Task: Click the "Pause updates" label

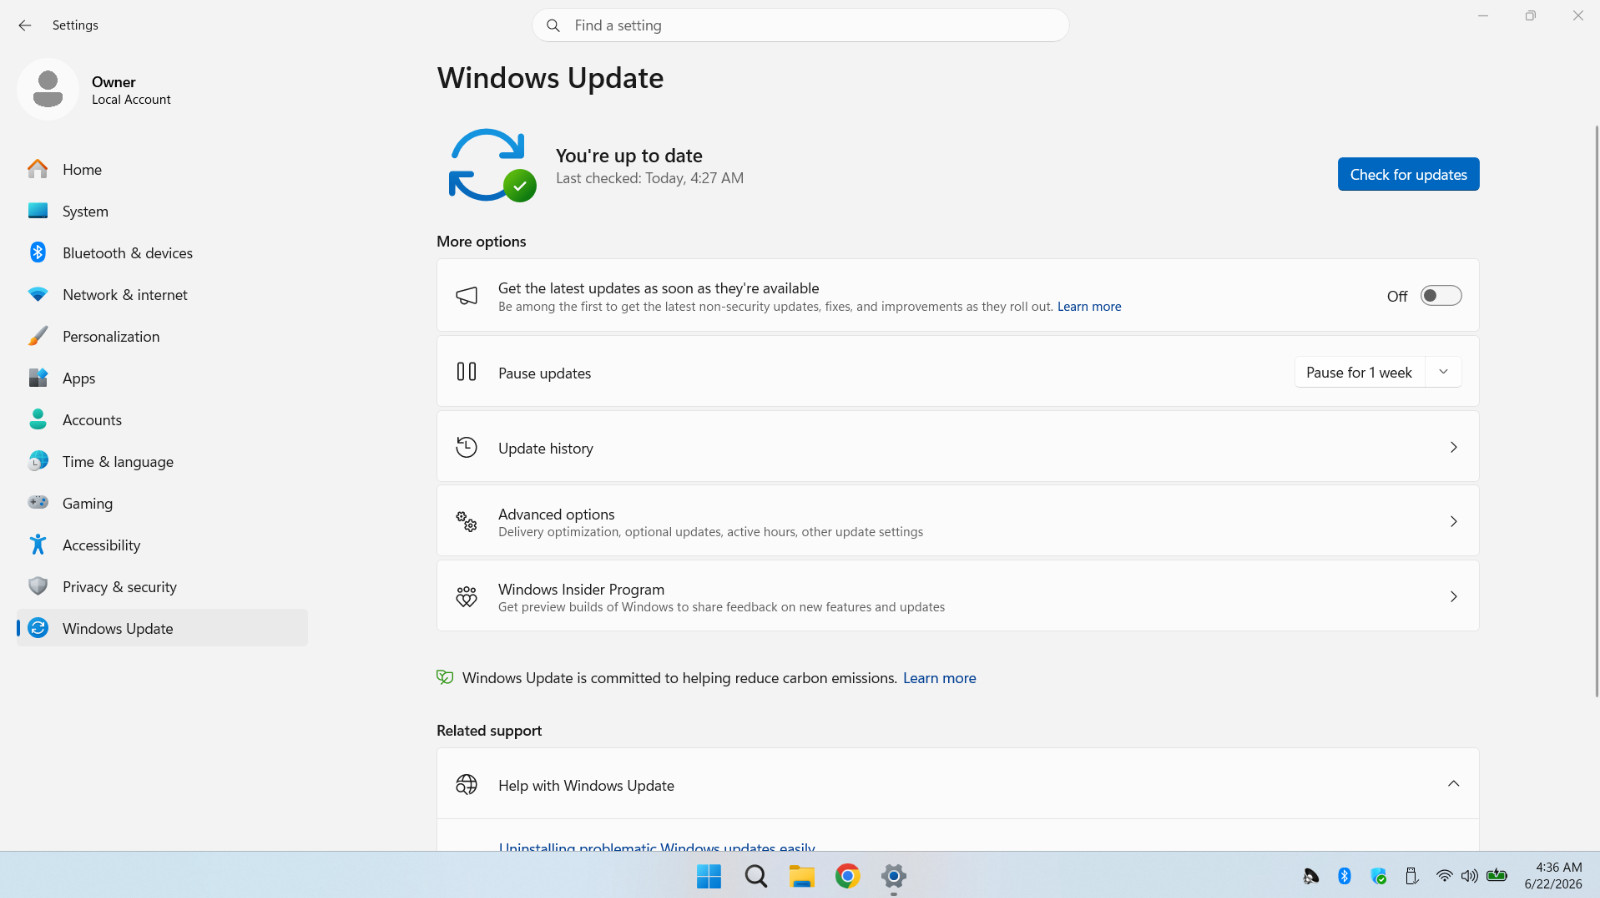Action: 545,373
